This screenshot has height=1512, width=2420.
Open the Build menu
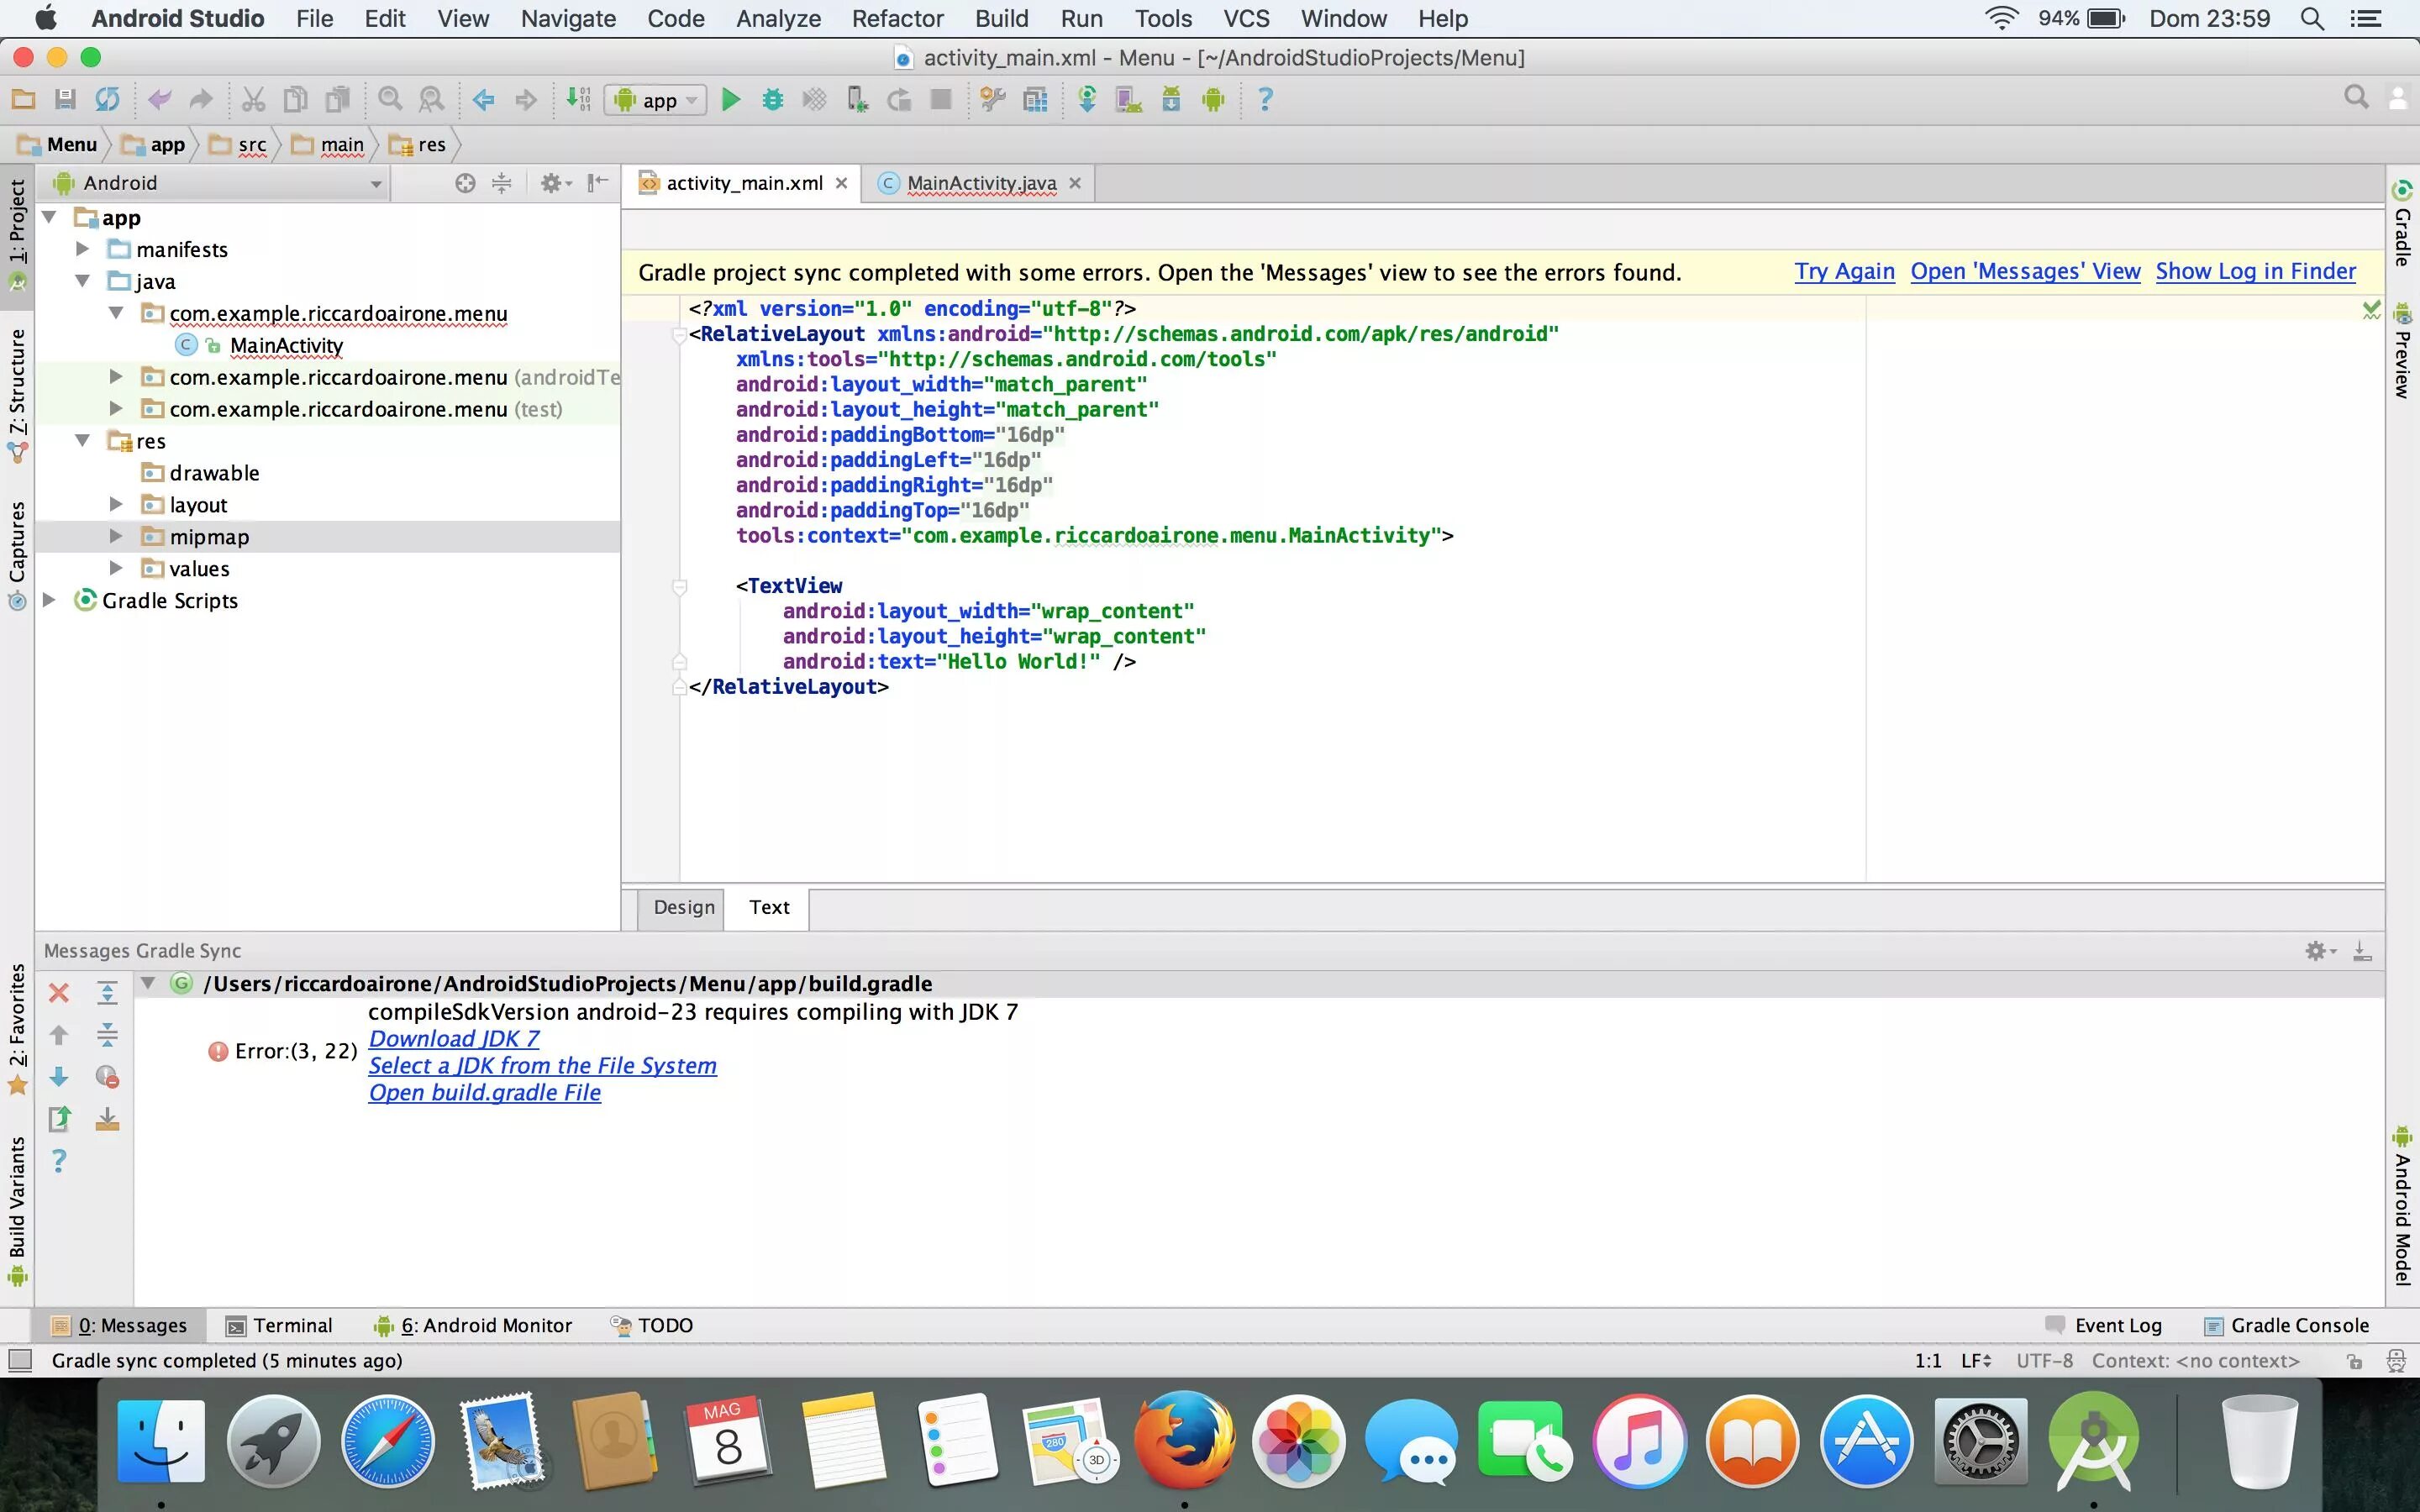(1001, 18)
